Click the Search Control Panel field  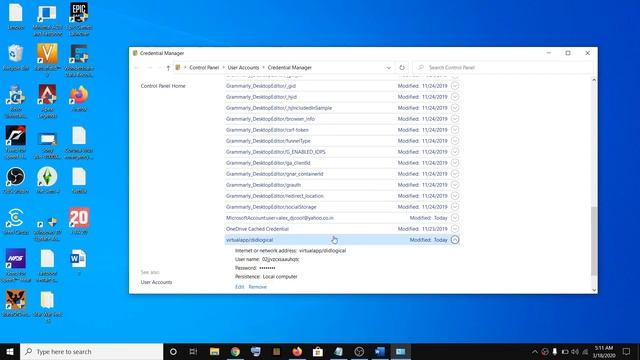(x=502, y=68)
